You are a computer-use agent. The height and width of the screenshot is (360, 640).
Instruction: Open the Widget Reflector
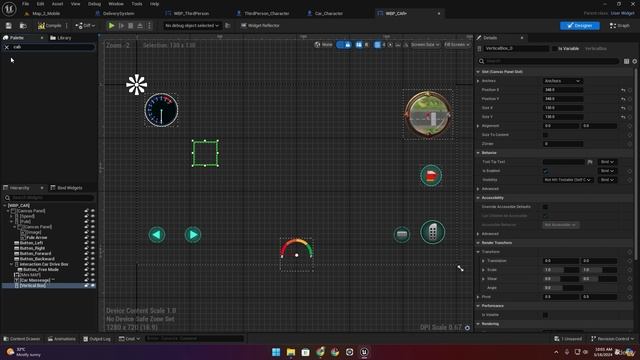260,26
